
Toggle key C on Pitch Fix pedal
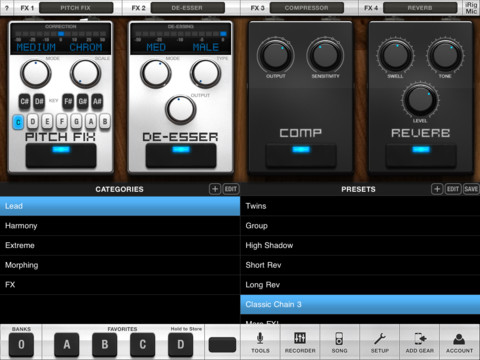pyautogui.click(x=18, y=122)
